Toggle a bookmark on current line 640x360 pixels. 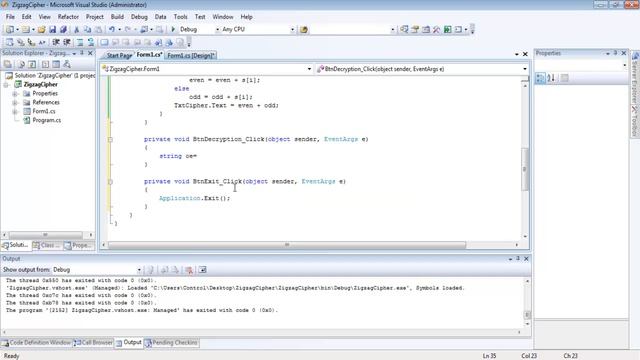(x=104, y=42)
